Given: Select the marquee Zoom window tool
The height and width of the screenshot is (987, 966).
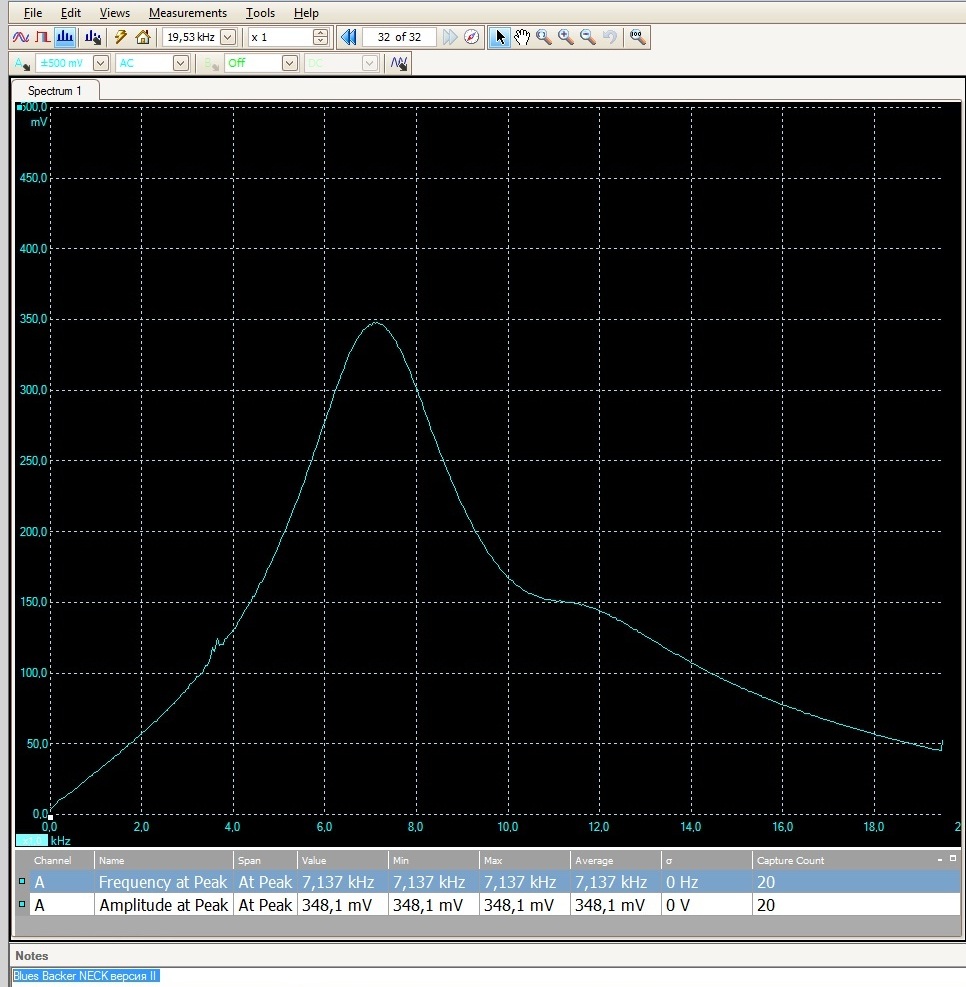Looking at the screenshot, I should 544,37.
